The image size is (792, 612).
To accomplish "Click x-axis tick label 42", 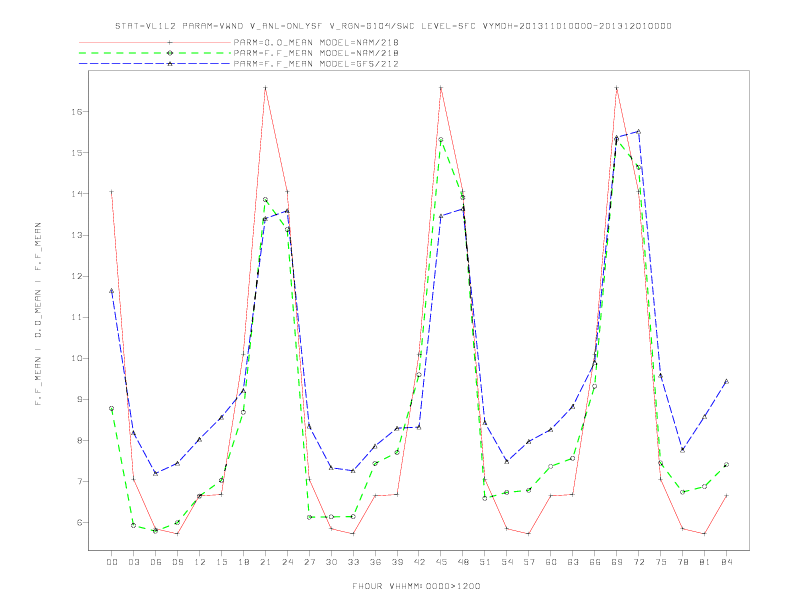I will 419,562.
